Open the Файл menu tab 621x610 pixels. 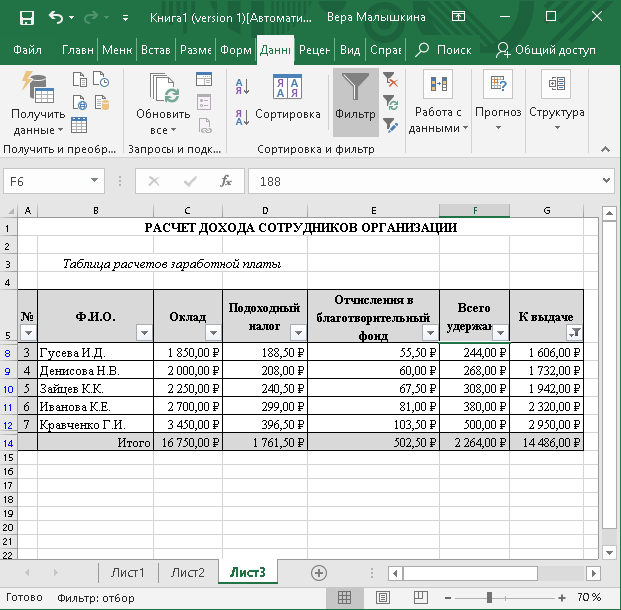click(x=28, y=50)
